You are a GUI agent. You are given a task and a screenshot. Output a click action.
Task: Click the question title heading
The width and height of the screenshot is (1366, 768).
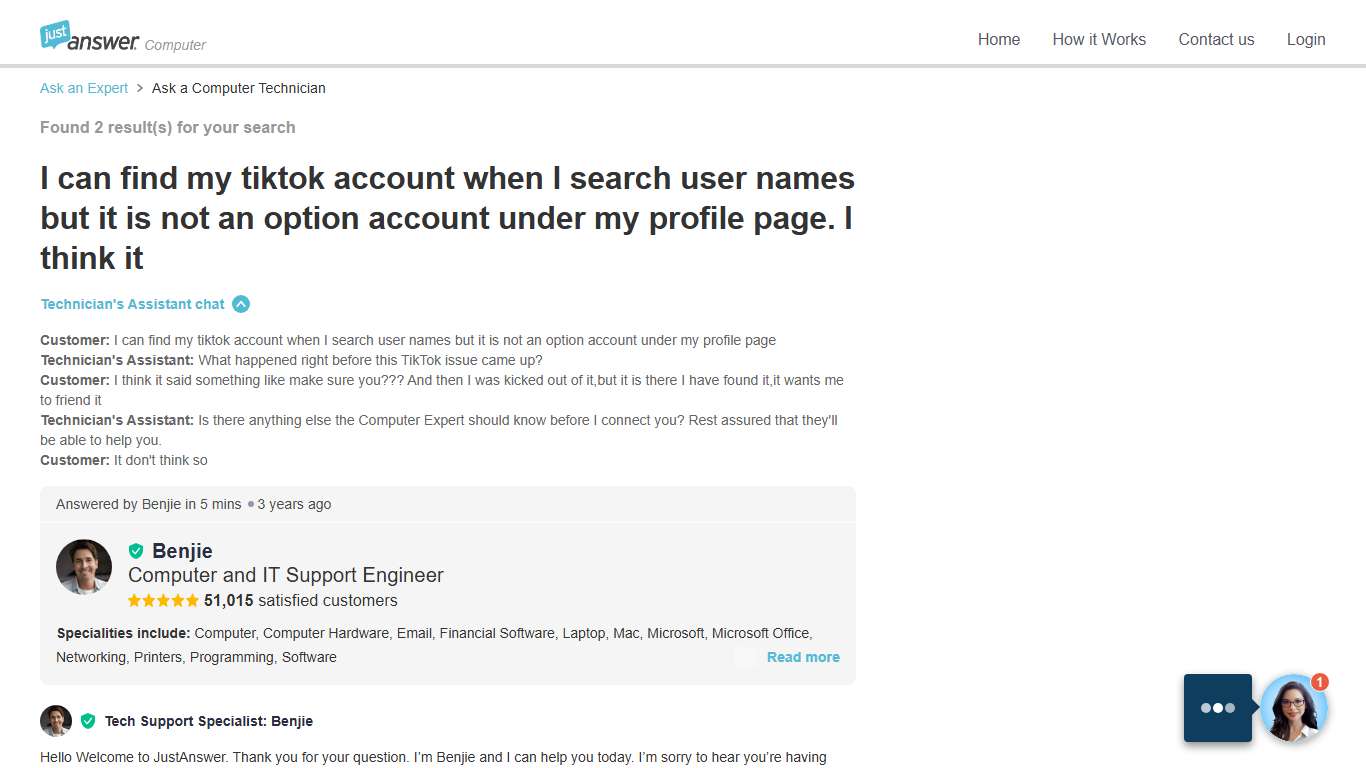[447, 217]
